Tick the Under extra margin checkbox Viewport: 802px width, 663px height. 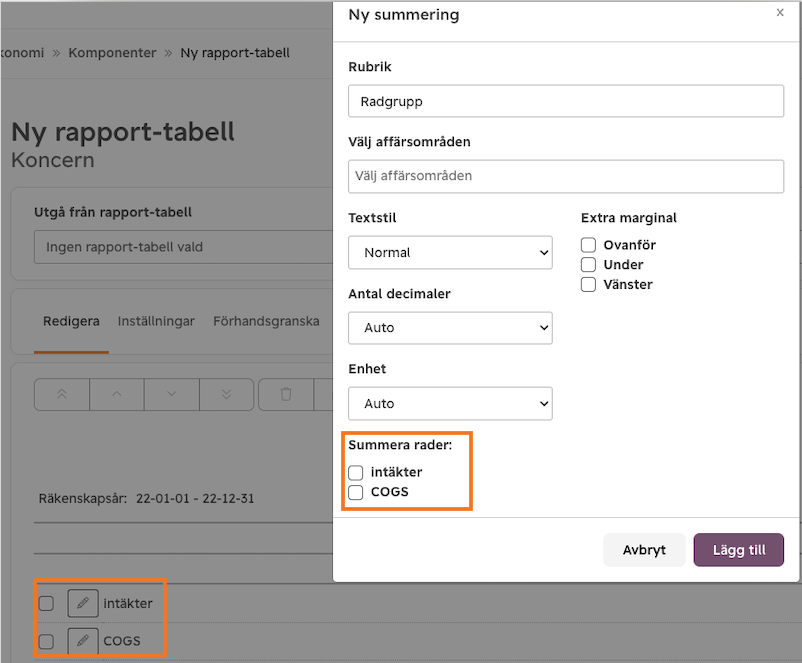point(588,264)
